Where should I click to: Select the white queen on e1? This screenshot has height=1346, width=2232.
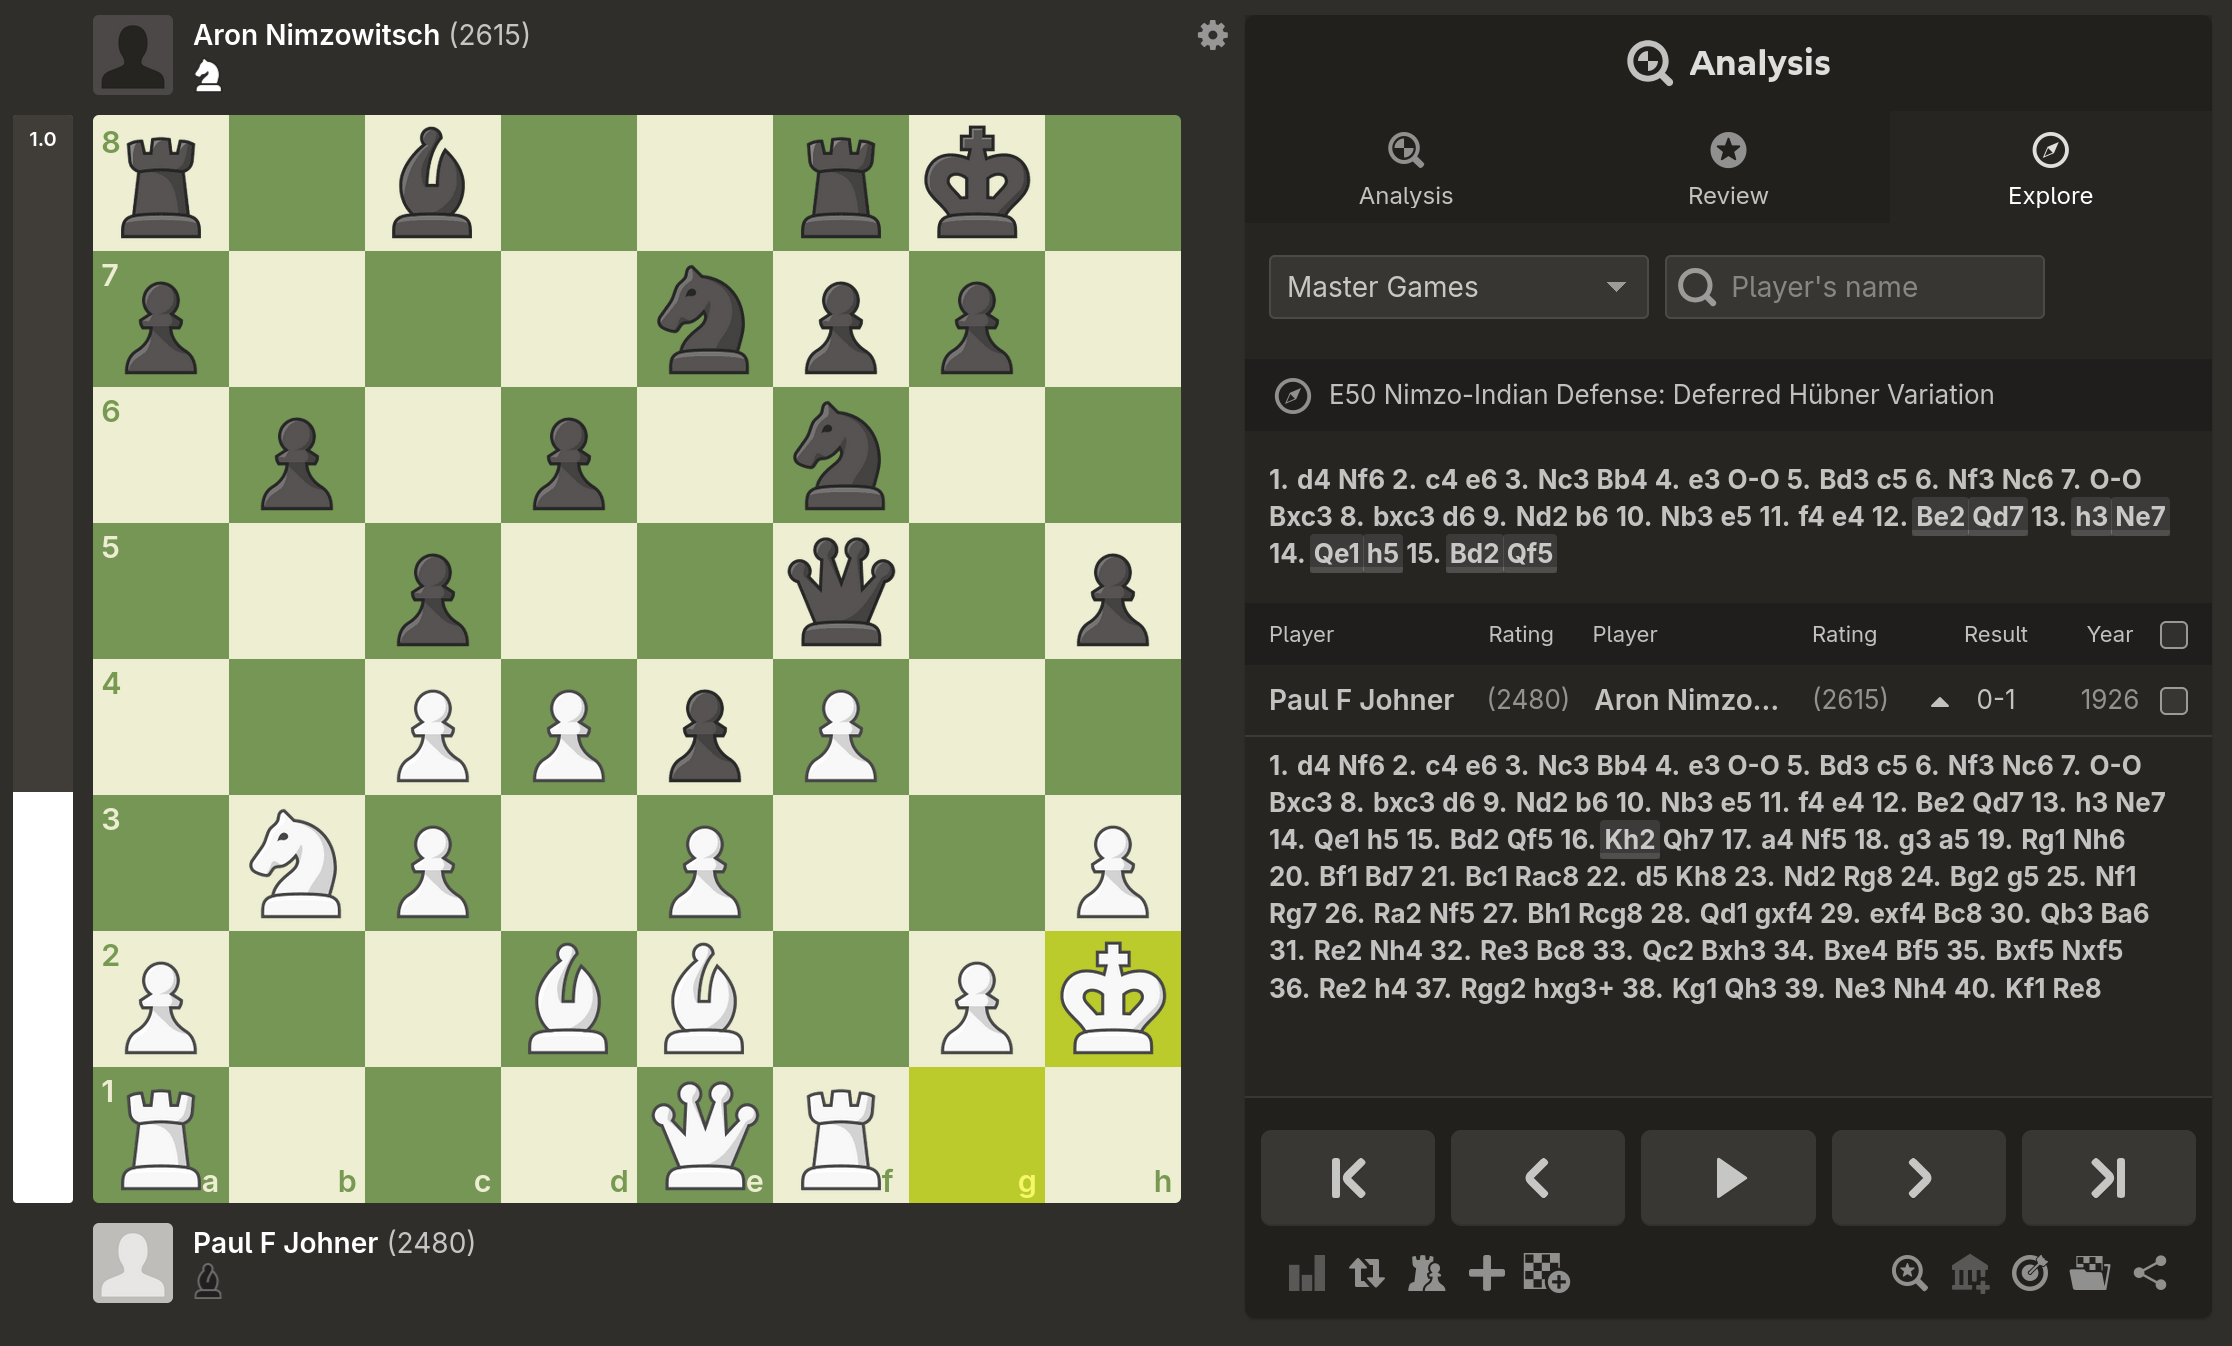[x=705, y=1135]
